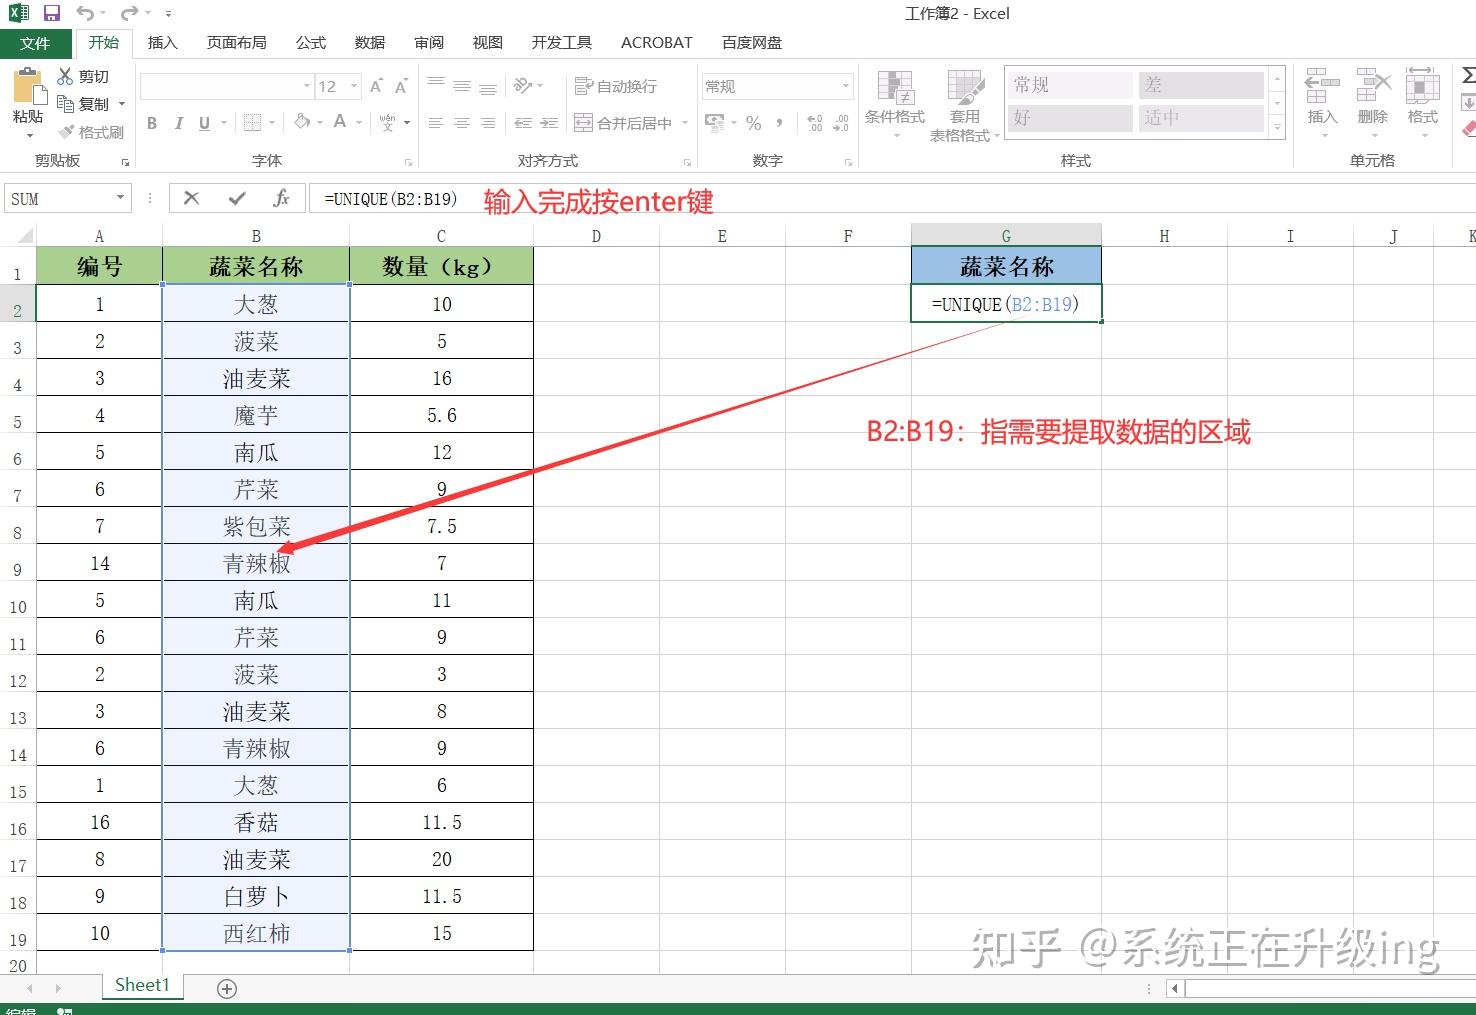Viewport: 1476px width, 1015px height.
Task: Select the 好 cell style
Action: click(x=1070, y=118)
